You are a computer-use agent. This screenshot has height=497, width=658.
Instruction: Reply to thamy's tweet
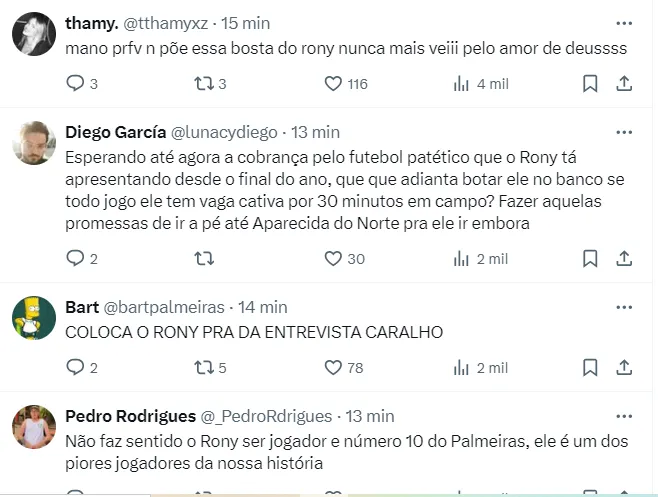(76, 84)
